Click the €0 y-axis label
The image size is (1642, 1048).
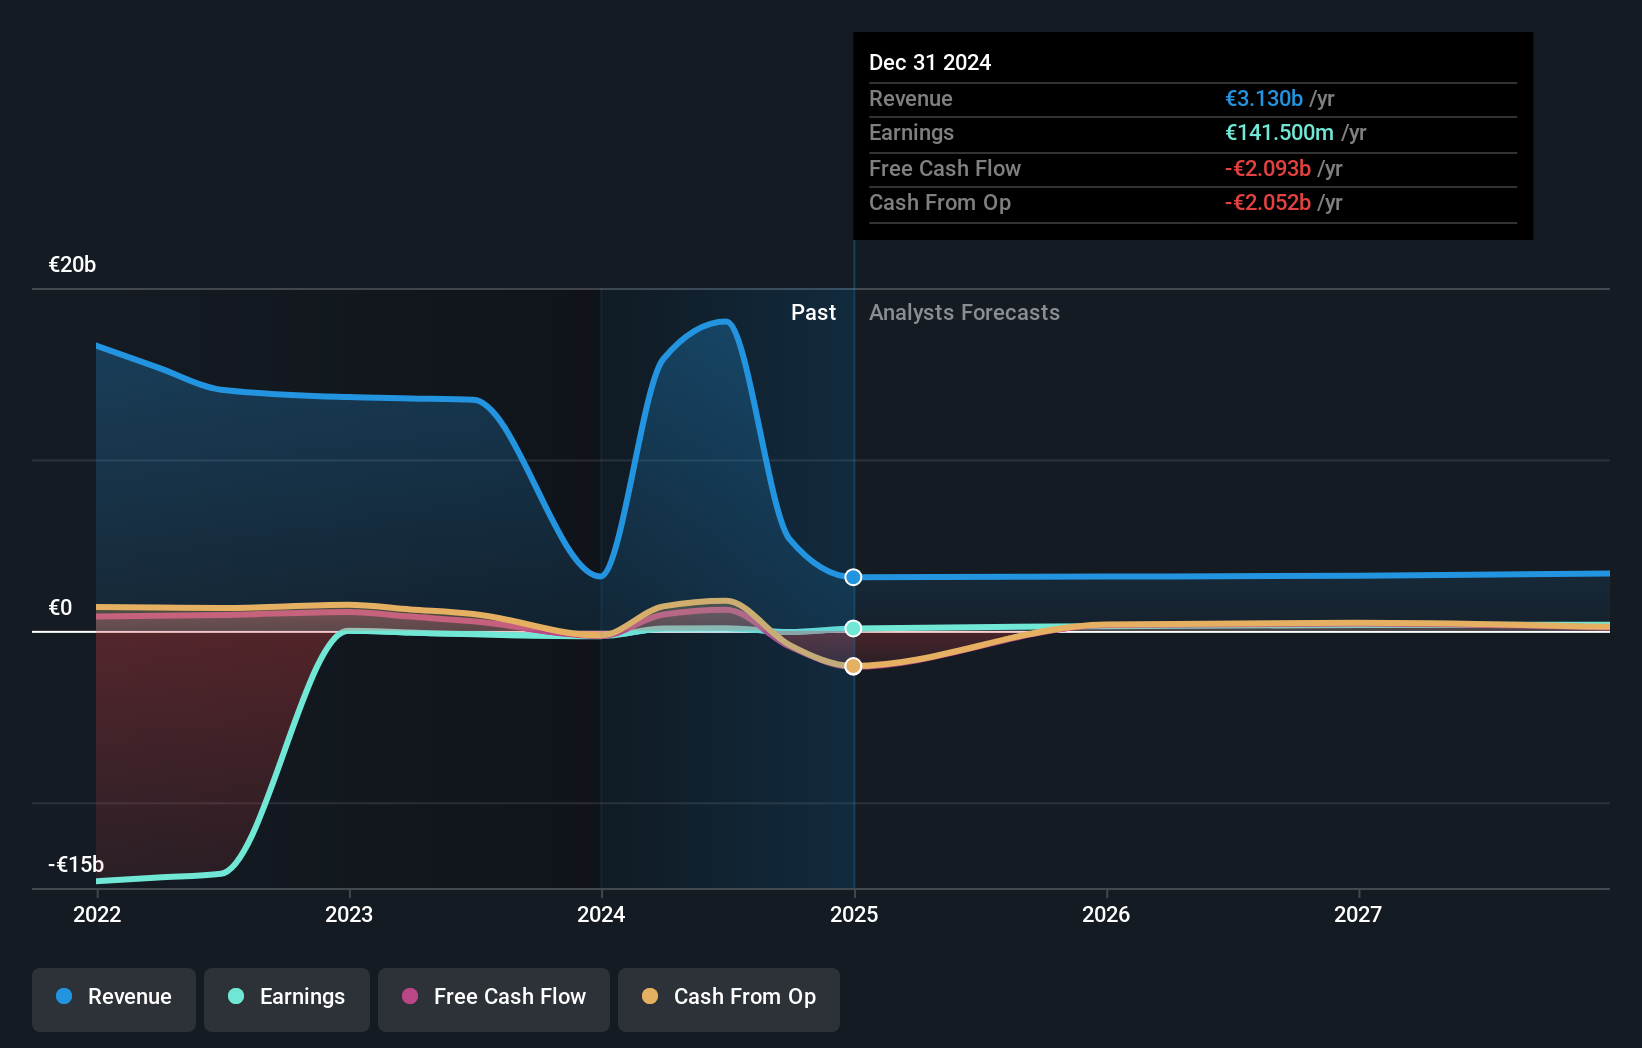(60, 607)
